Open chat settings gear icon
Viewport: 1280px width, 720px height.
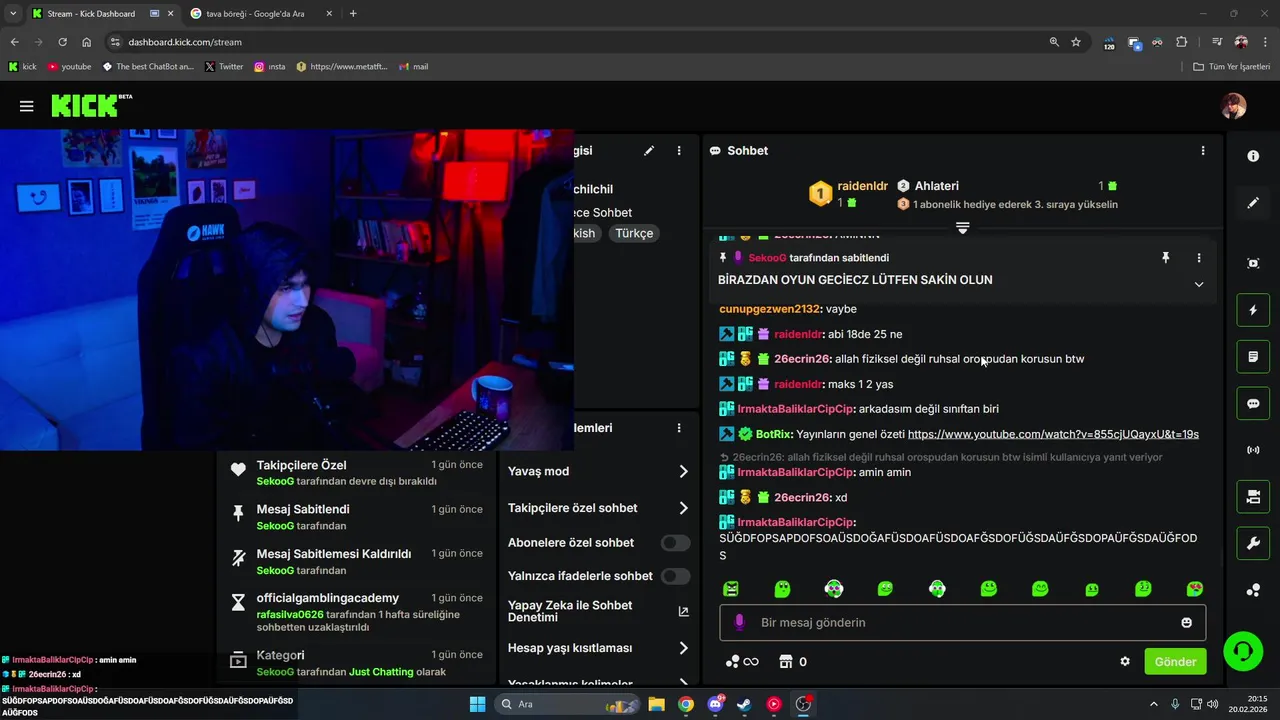1125,662
